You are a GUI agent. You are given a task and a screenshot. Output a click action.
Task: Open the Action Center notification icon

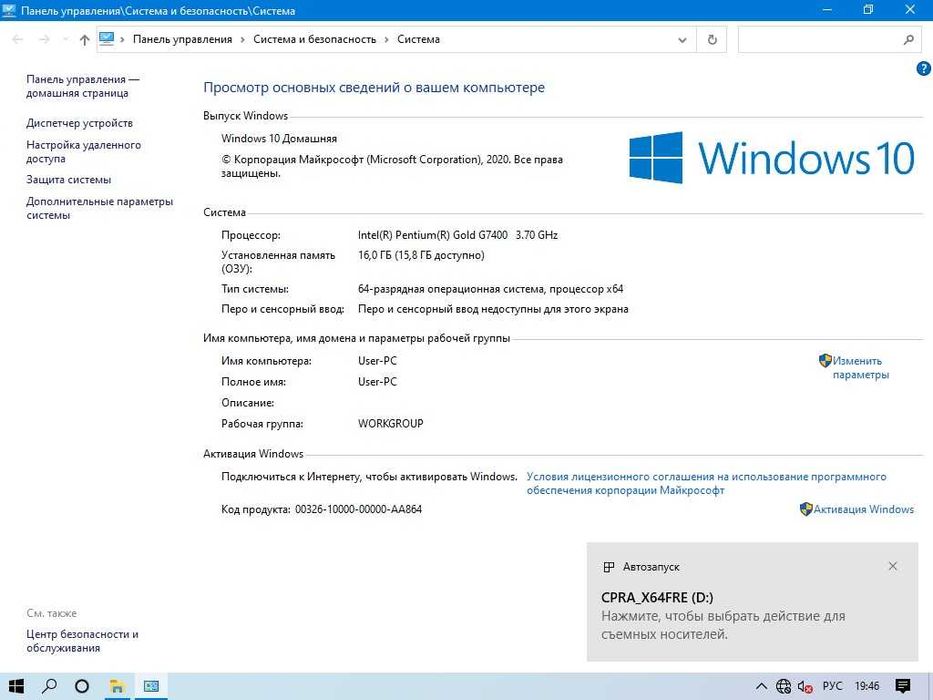[903, 686]
